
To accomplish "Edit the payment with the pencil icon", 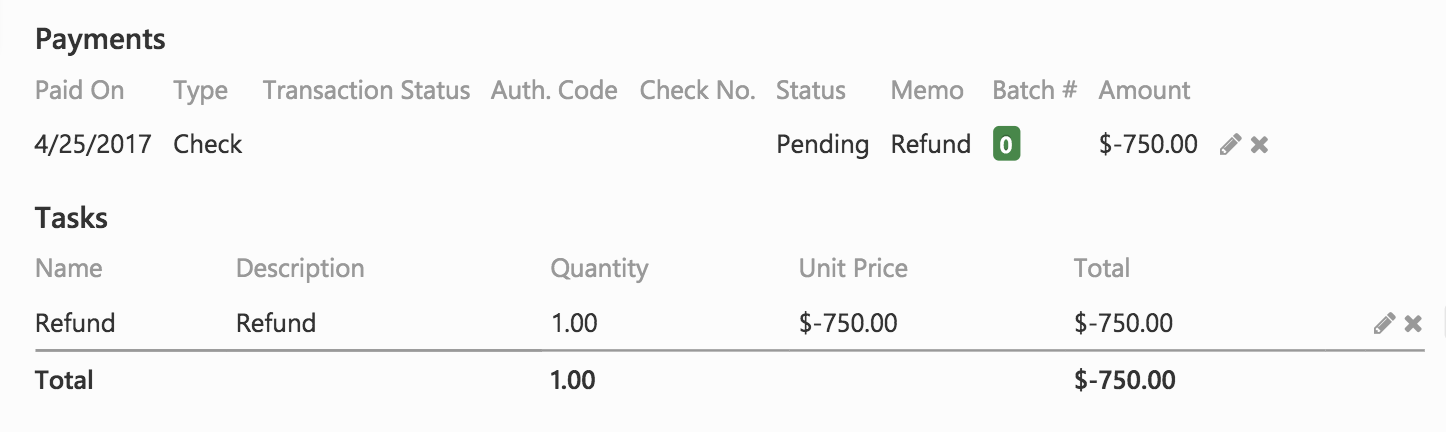I will pos(1231,145).
